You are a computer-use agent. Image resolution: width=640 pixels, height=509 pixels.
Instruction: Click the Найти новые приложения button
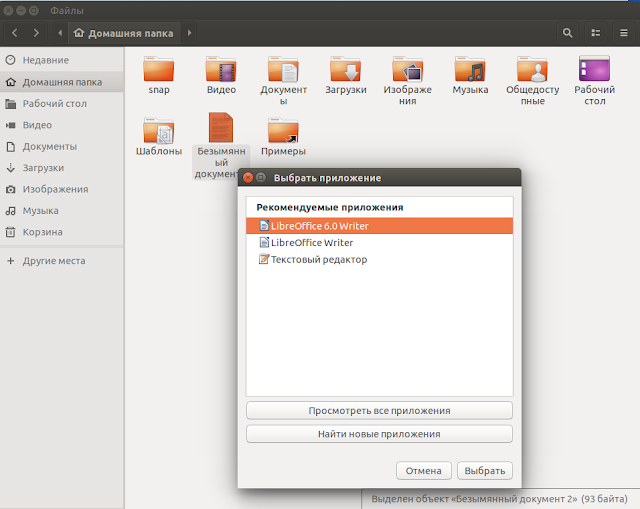point(379,434)
